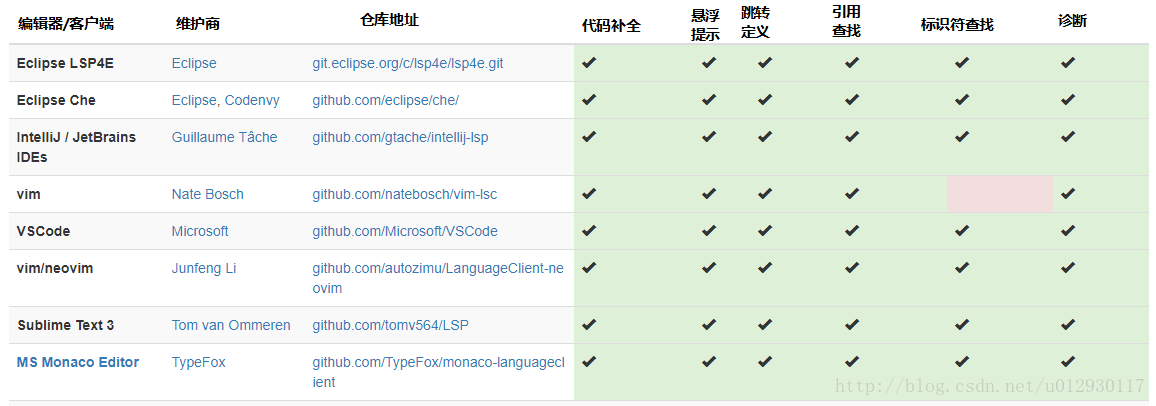
Task: Click 悬浮提示 checkmark in MS Monaco Editor row
Action: click(708, 362)
